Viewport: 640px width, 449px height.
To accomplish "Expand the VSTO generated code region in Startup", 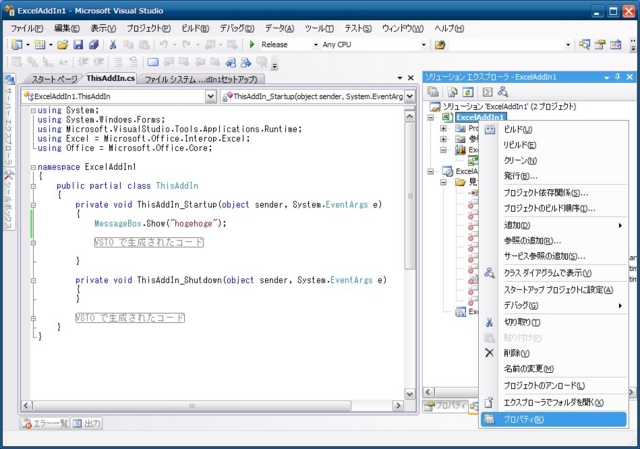I will tap(33, 242).
